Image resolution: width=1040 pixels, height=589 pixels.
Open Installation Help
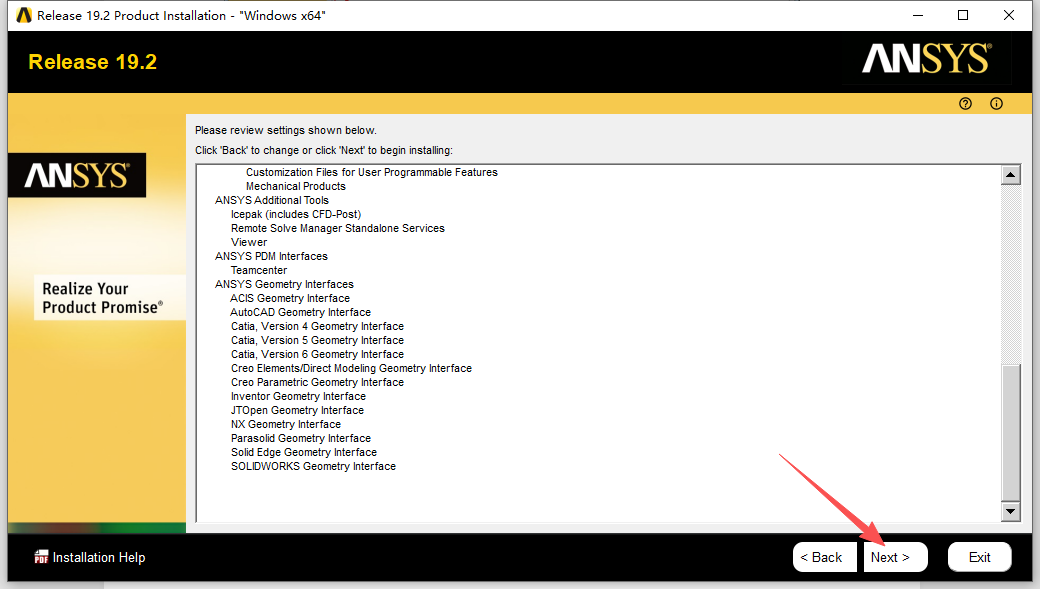click(97, 557)
